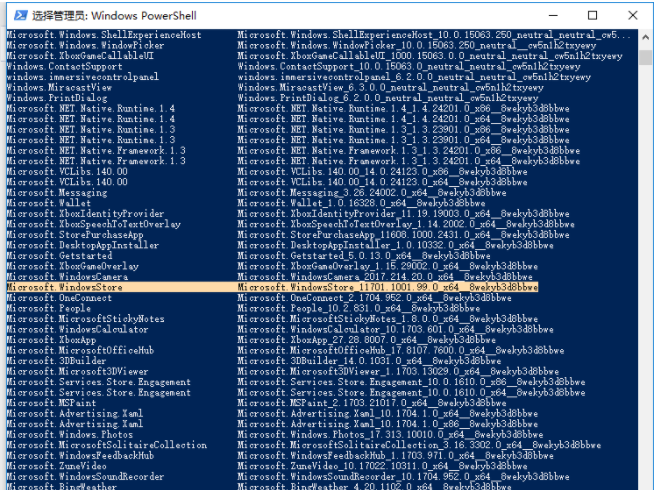Click full name Microsoft.NET.Native.Runtime.1.4_1.4.24201.0_x64
The height and width of the screenshot is (490, 654).
(403, 119)
